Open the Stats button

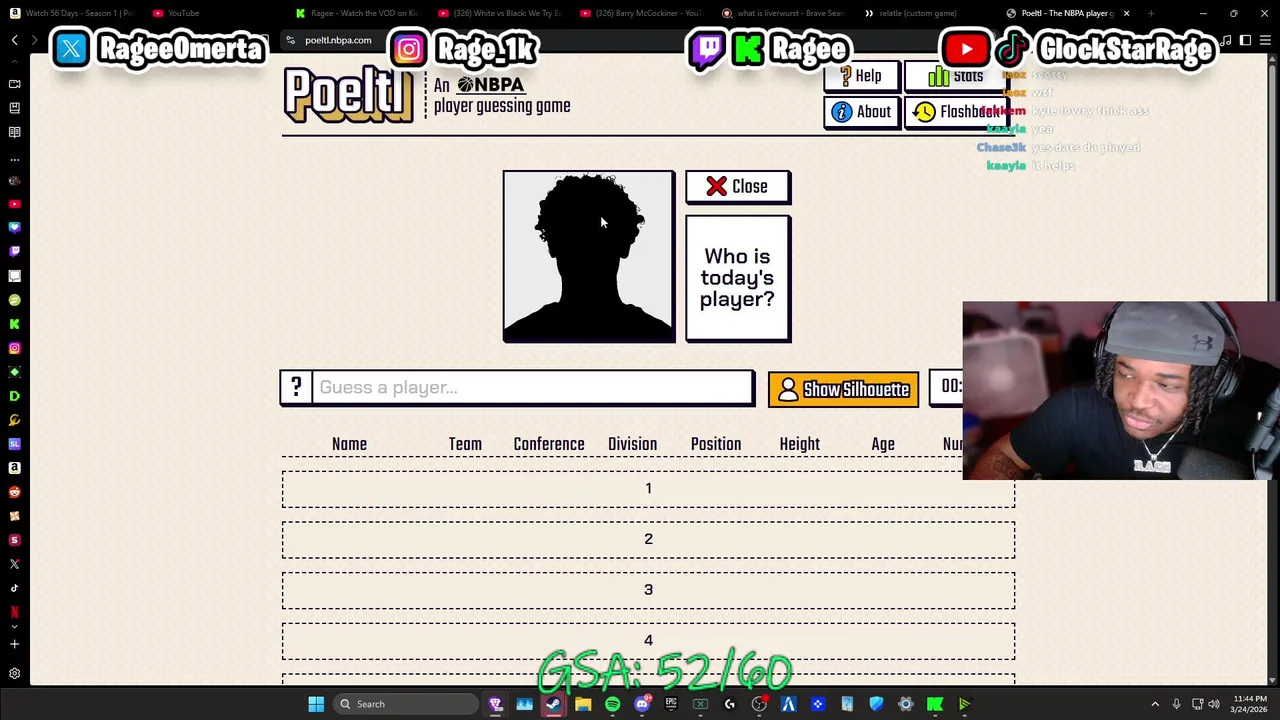click(x=956, y=77)
